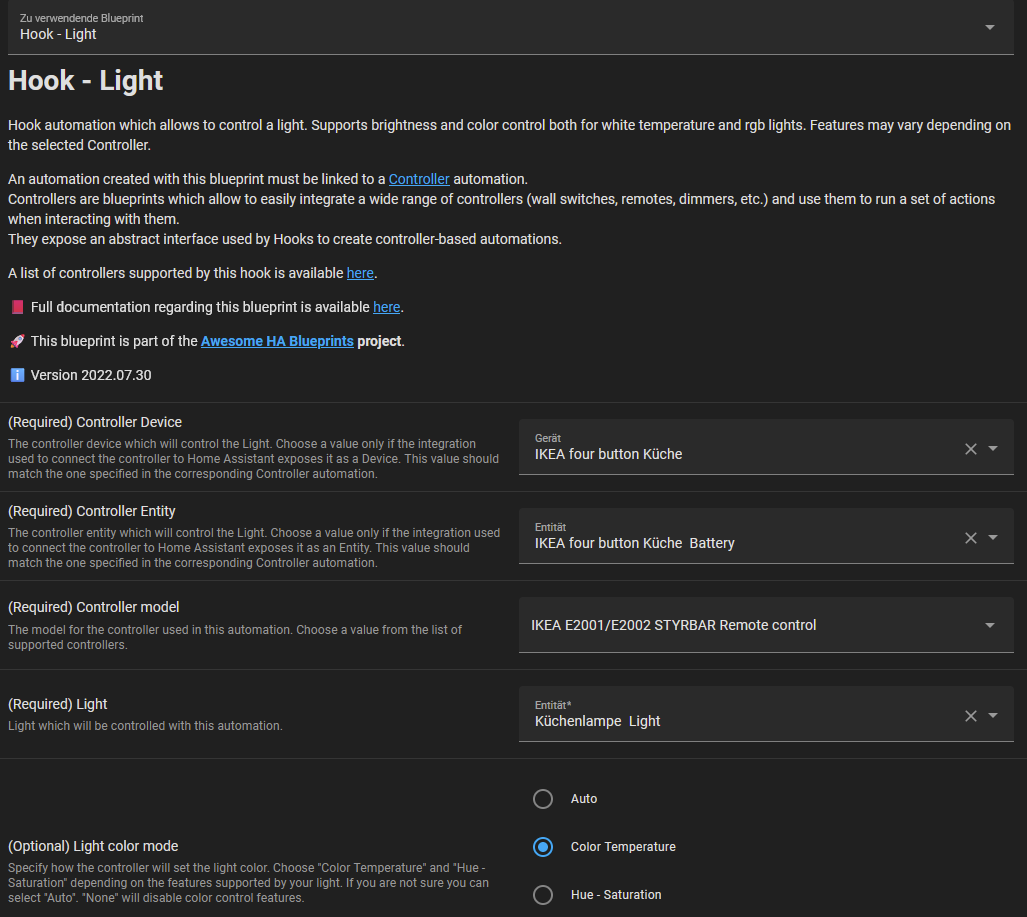The width and height of the screenshot is (1027, 917).
Task: Open the Controller Entity dropdown arrow
Action: [x=993, y=538]
